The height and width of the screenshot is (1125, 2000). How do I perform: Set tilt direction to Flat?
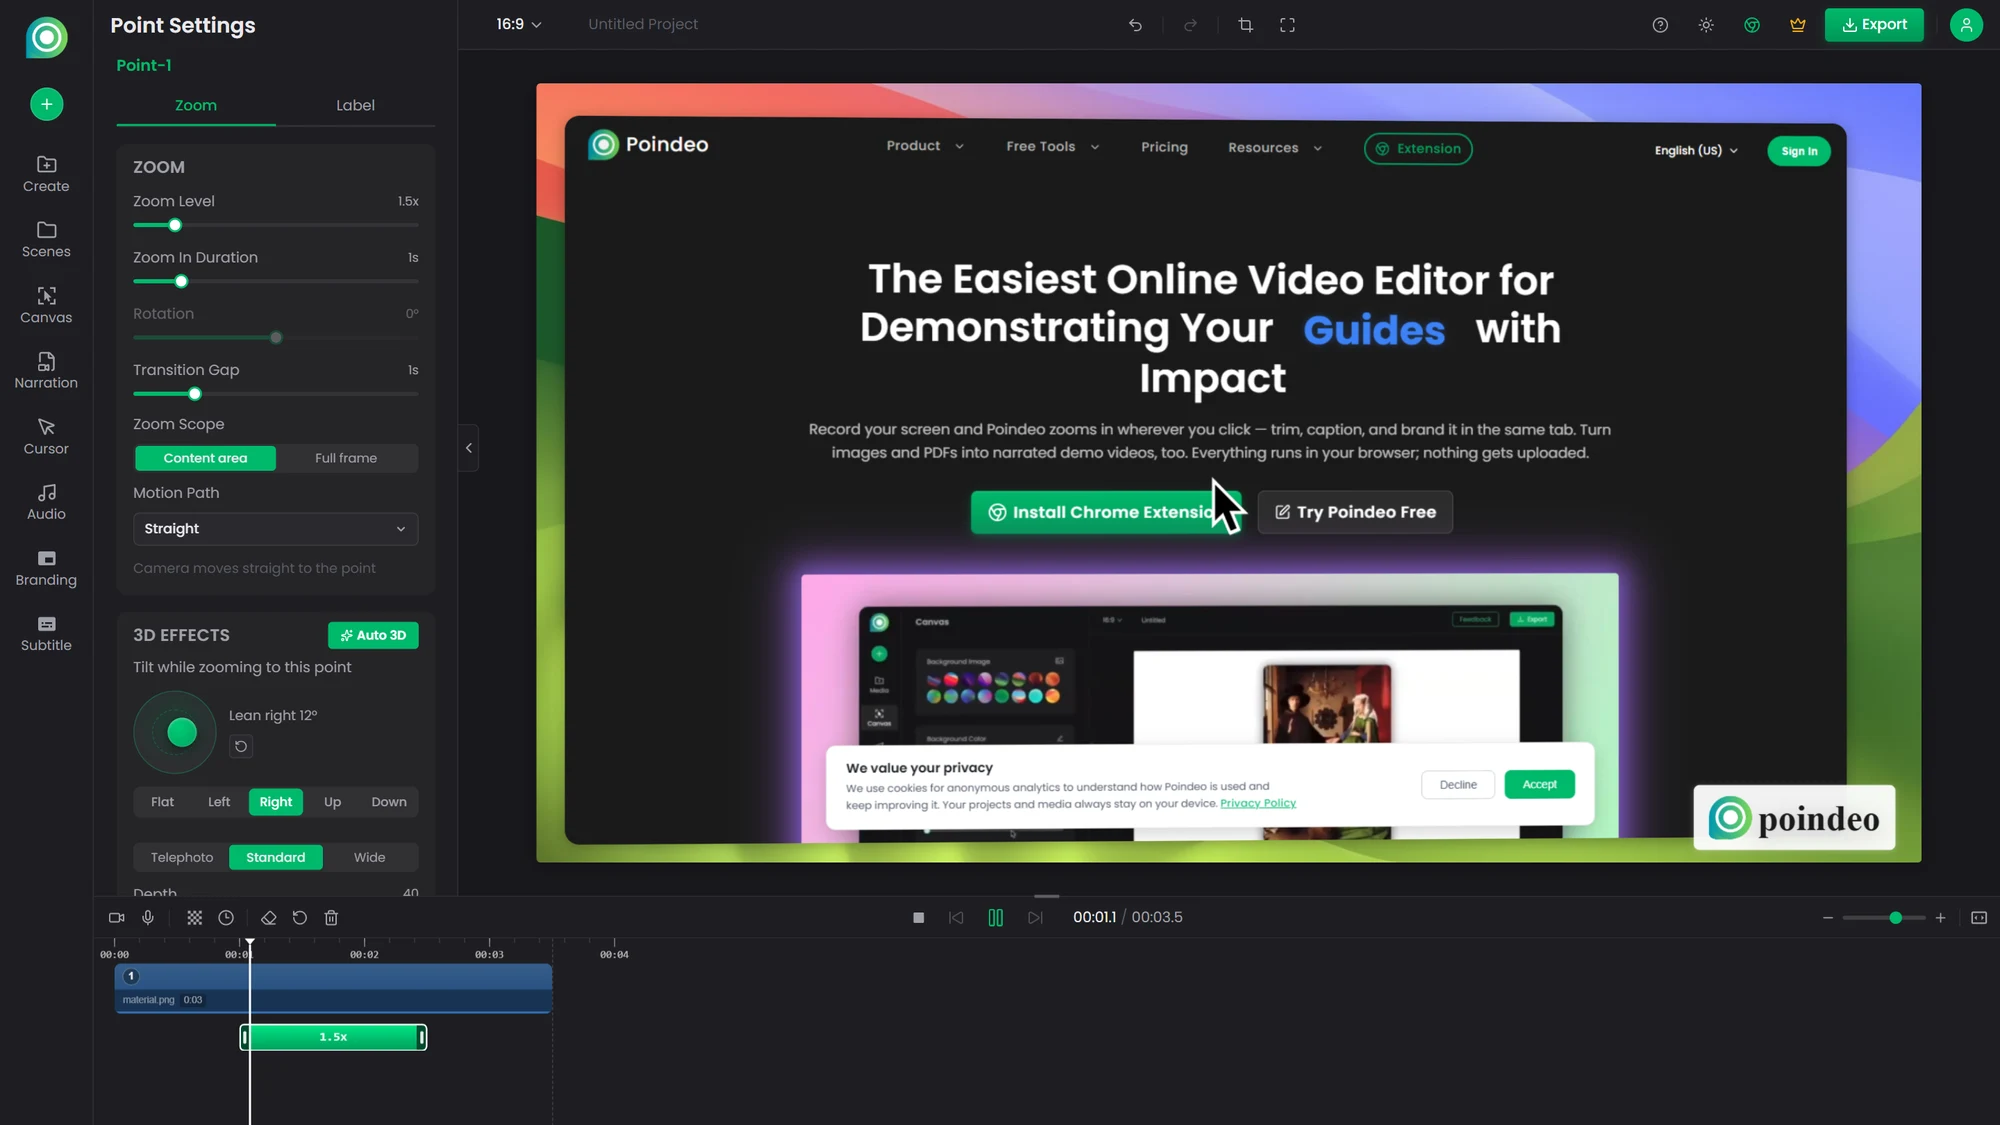(162, 802)
